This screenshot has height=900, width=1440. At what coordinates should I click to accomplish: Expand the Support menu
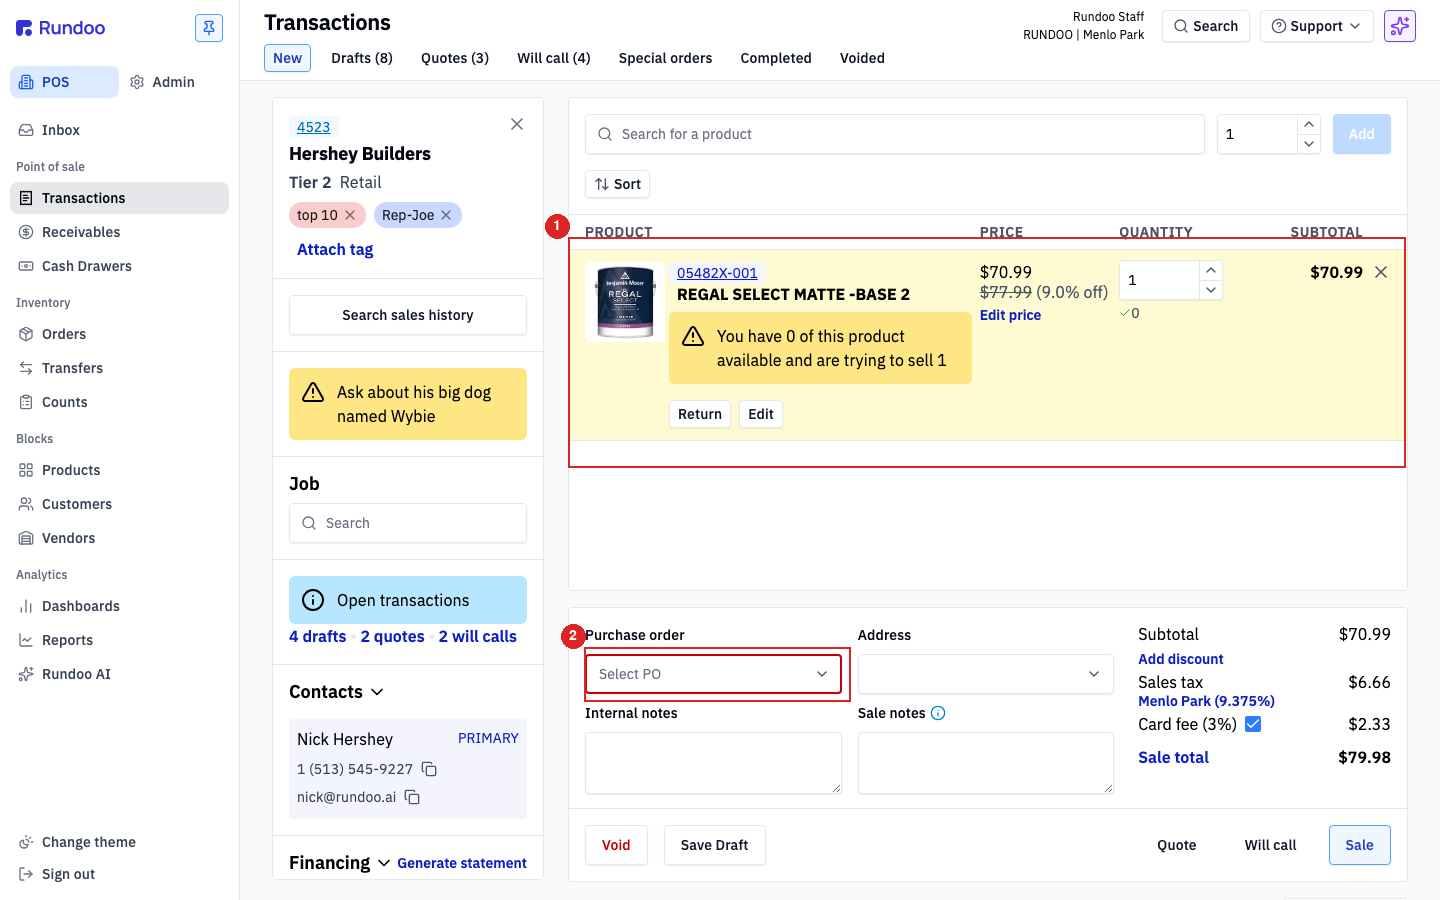(1316, 26)
